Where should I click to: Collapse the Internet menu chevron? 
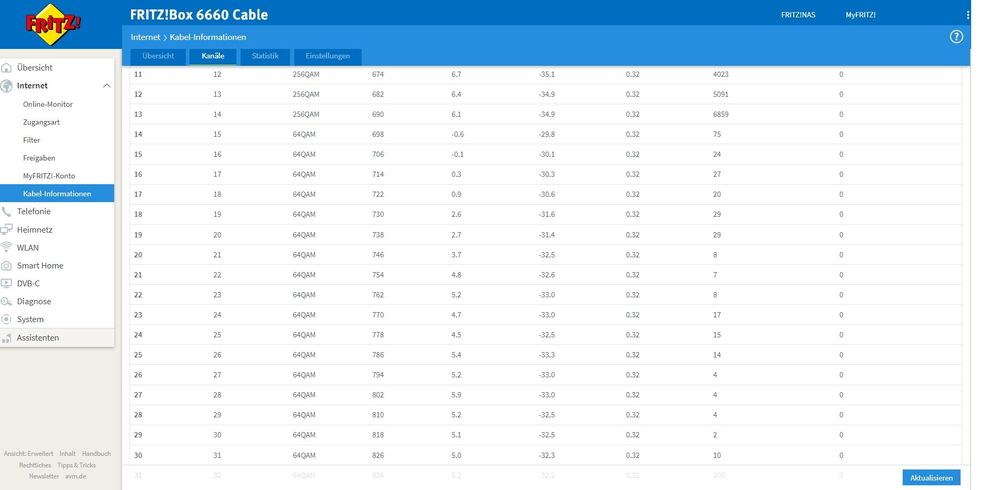point(106,85)
